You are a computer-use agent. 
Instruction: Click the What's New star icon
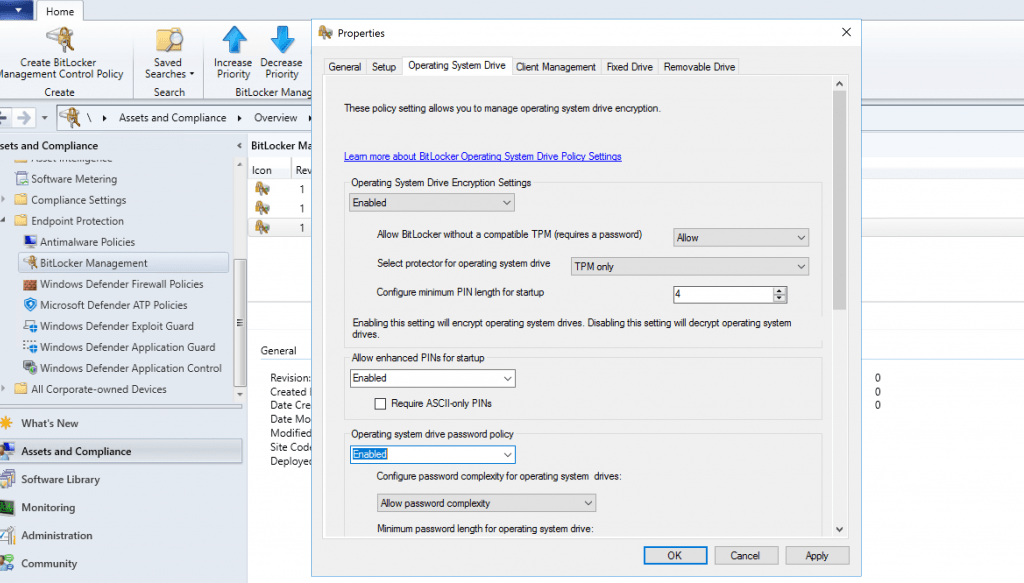(x=7, y=423)
